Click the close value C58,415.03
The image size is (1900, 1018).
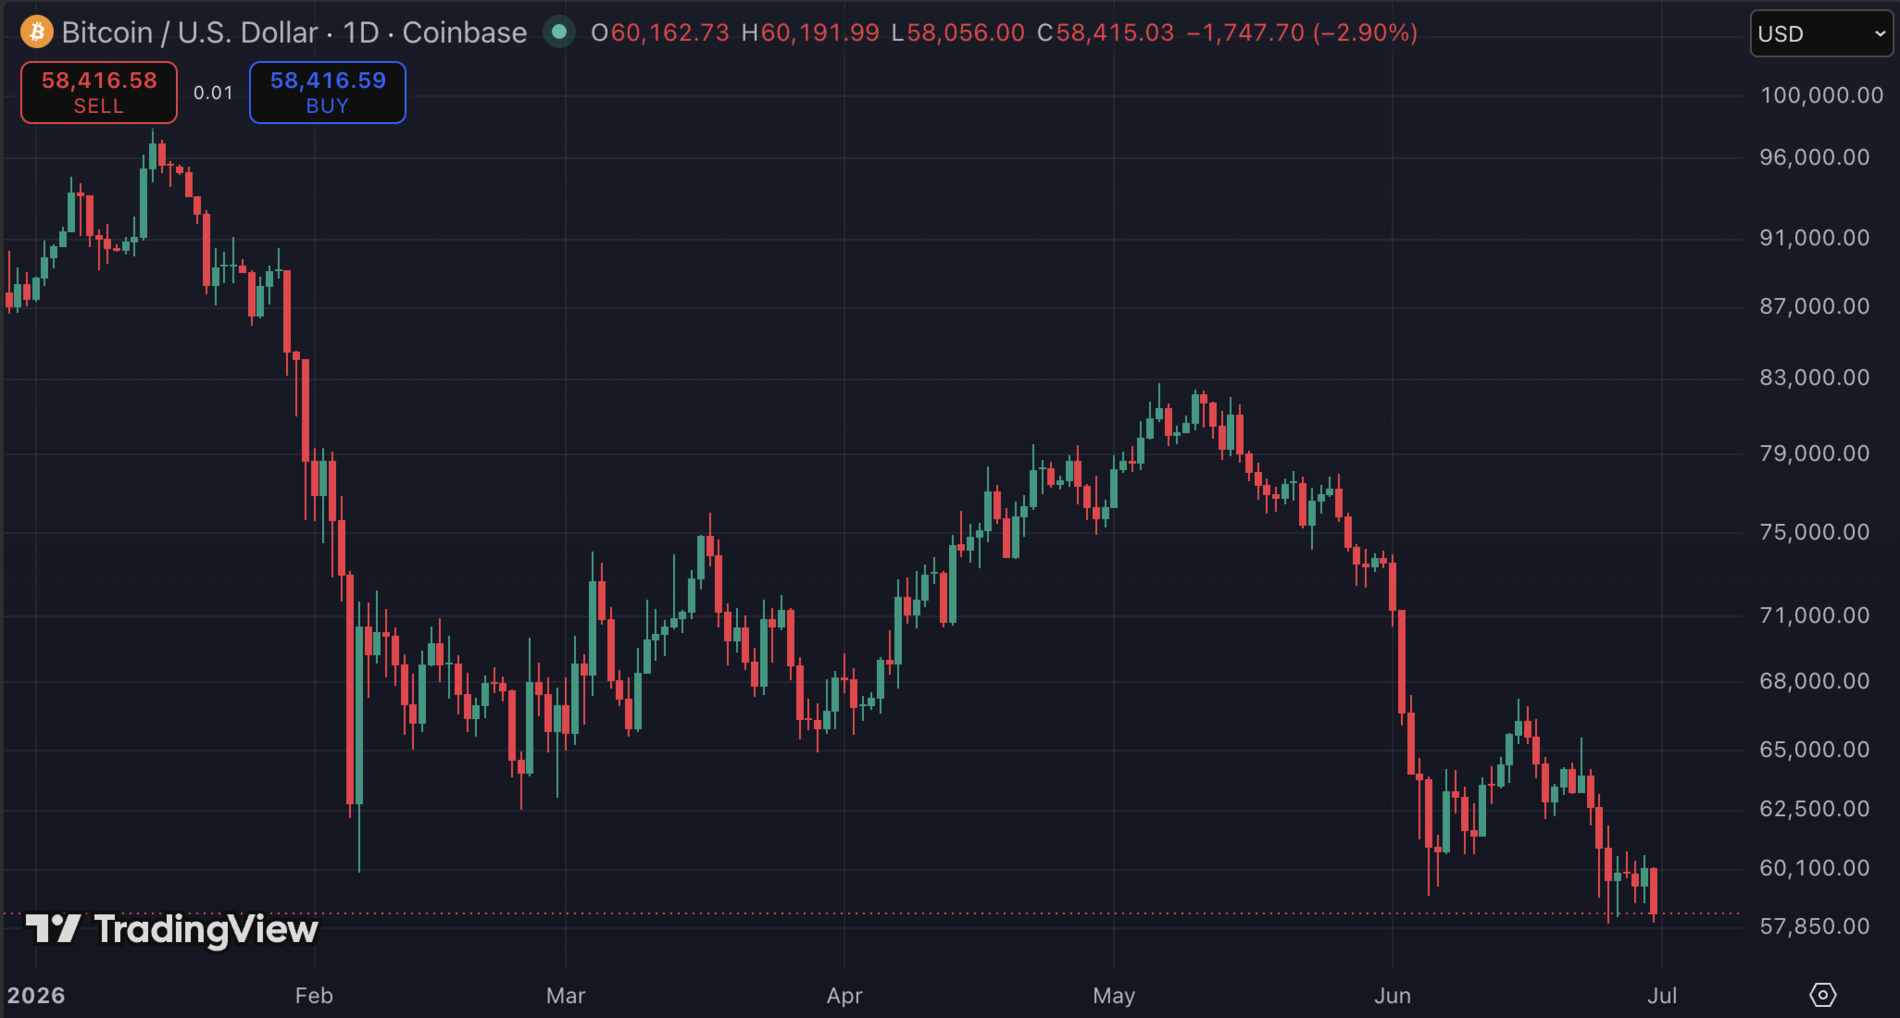[1105, 33]
